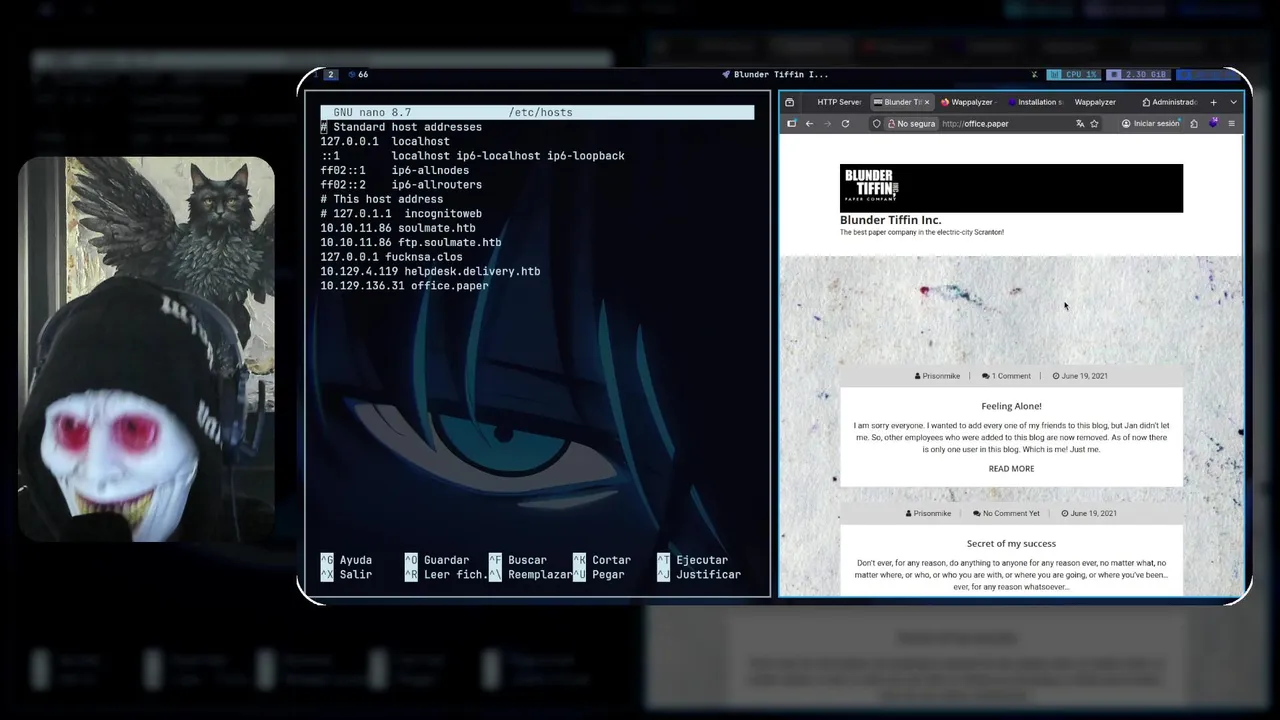
Task: Click the 66 indicator in top bar
Action: point(358,74)
